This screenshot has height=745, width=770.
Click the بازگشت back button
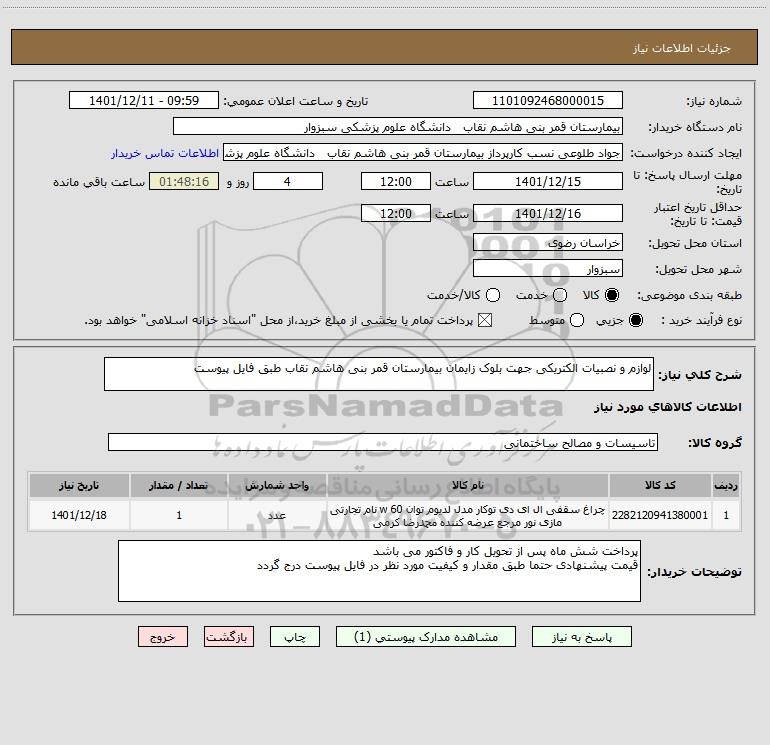coord(229,636)
